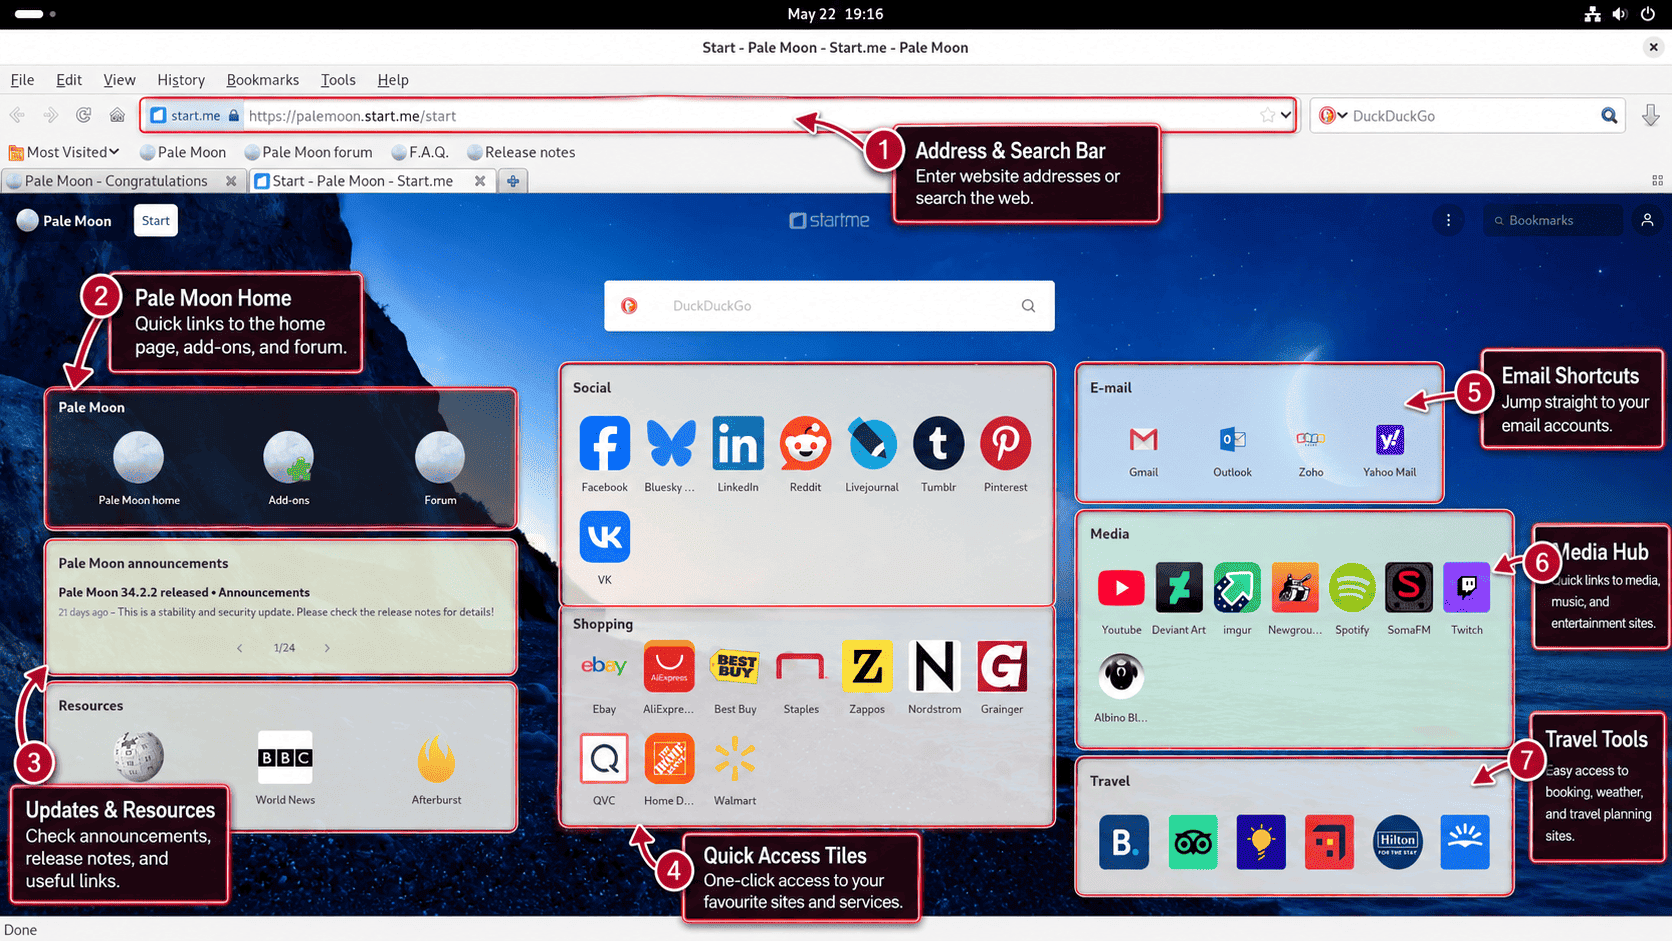Image resolution: width=1672 pixels, height=941 pixels.
Task: Open the Bookmarks menu
Action: 262,80
